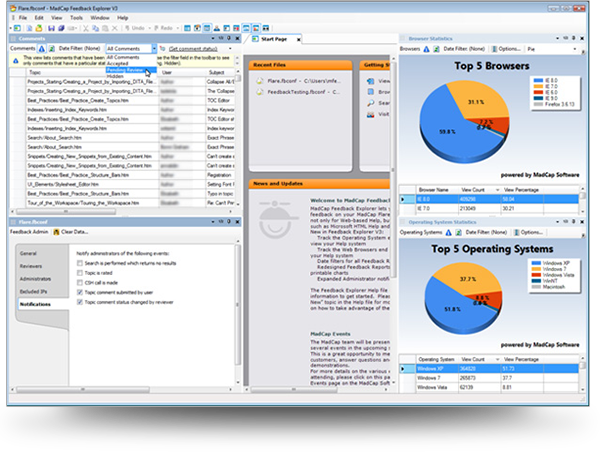Click the refresh icon in Browser Statistics toolbar
Viewport: 600px width, 452px height.
point(436,49)
